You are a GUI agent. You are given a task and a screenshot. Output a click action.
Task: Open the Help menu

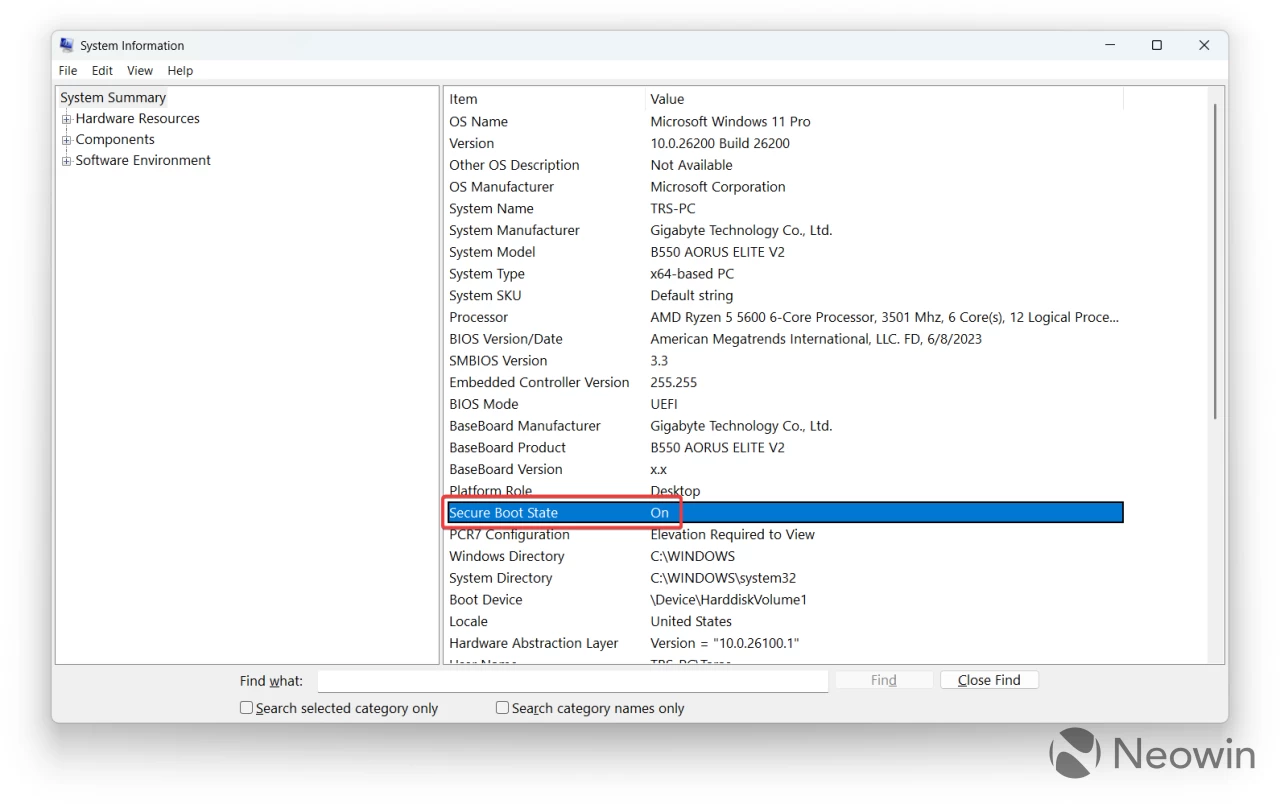(180, 70)
